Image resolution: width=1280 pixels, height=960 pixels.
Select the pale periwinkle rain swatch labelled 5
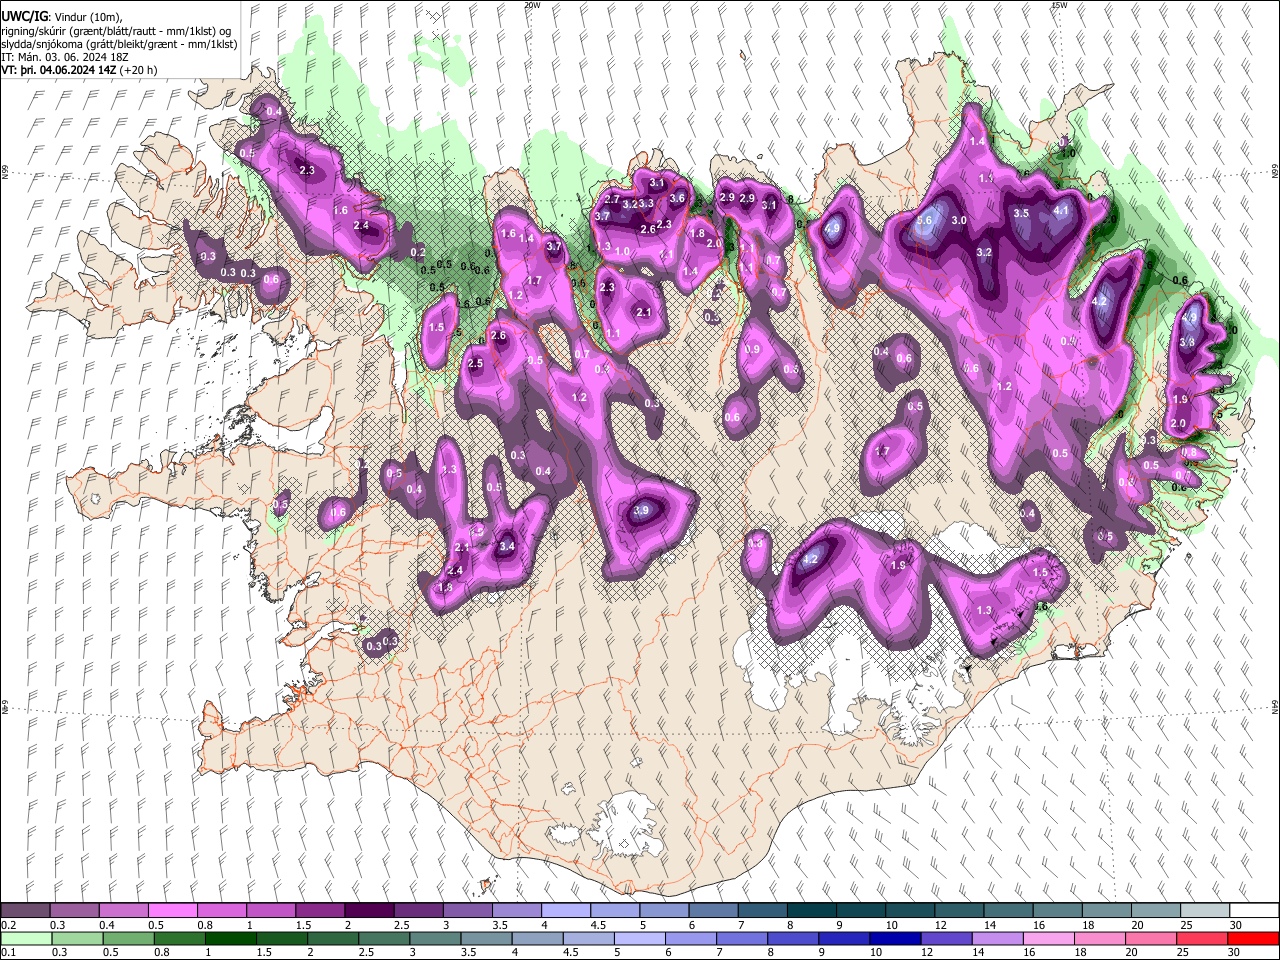639,938
